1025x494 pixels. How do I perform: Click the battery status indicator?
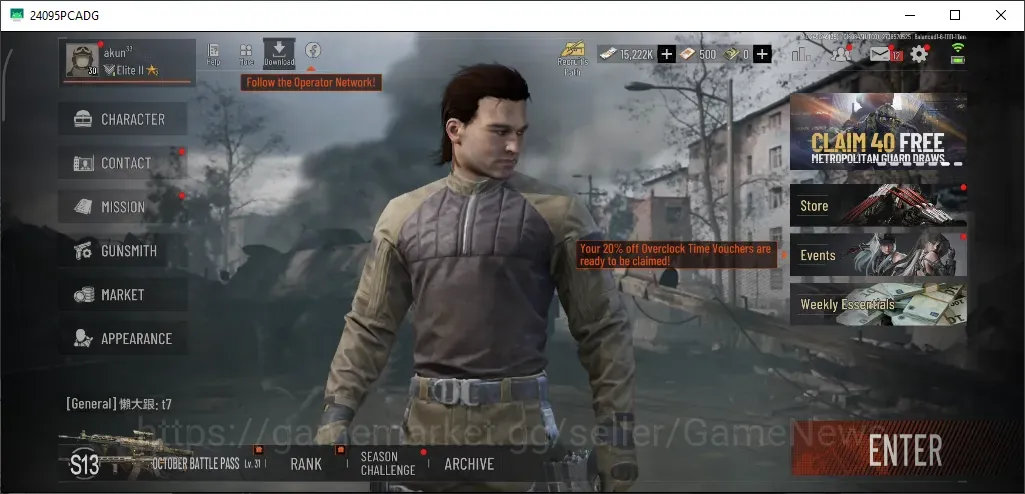[x=958, y=59]
